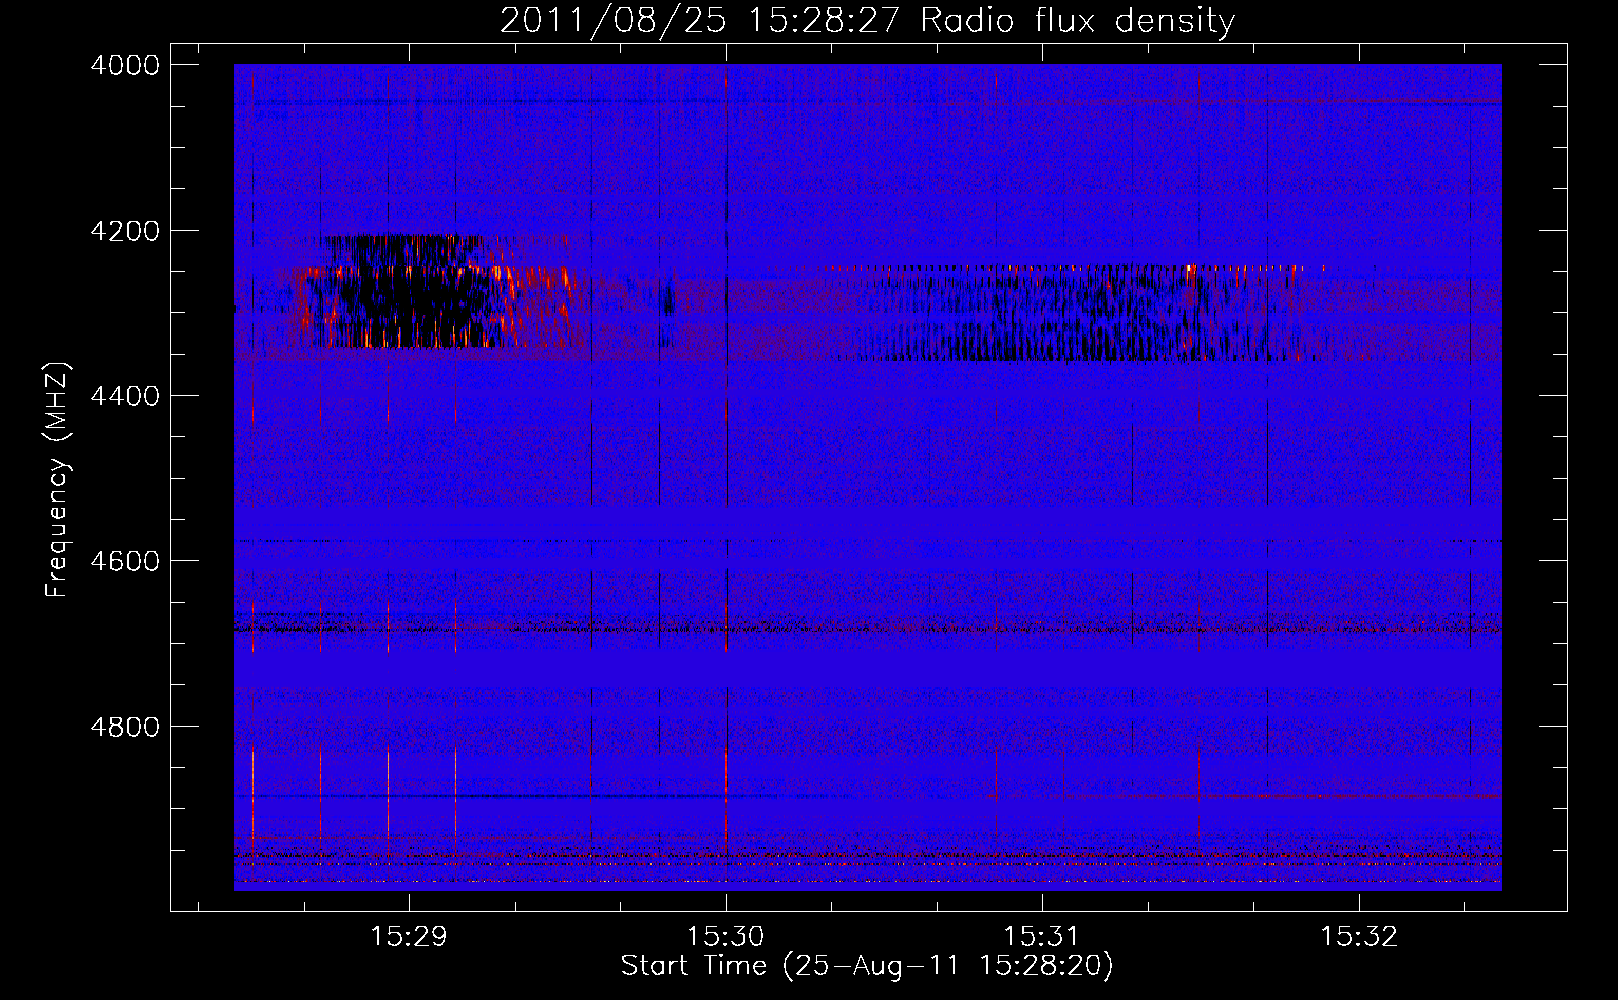The height and width of the screenshot is (1000, 1618).
Task: Click the 4400 frequency axis label
Action: (125, 396)
